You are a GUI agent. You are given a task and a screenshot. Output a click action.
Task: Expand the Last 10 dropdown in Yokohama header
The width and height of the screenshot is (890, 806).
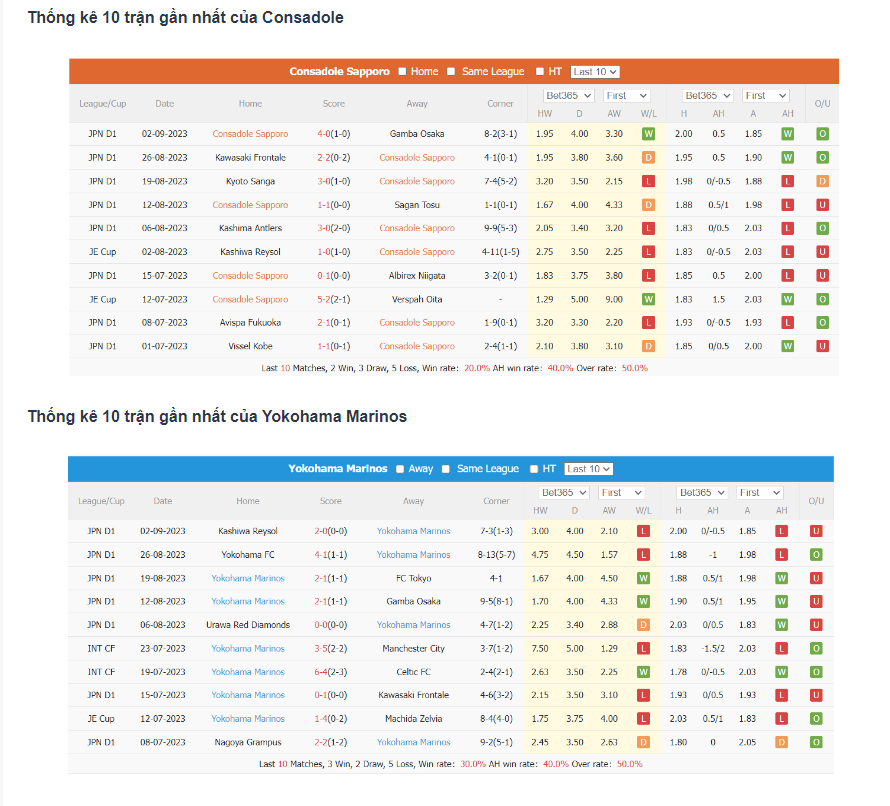pyautogui.click(x=588, y=469)
